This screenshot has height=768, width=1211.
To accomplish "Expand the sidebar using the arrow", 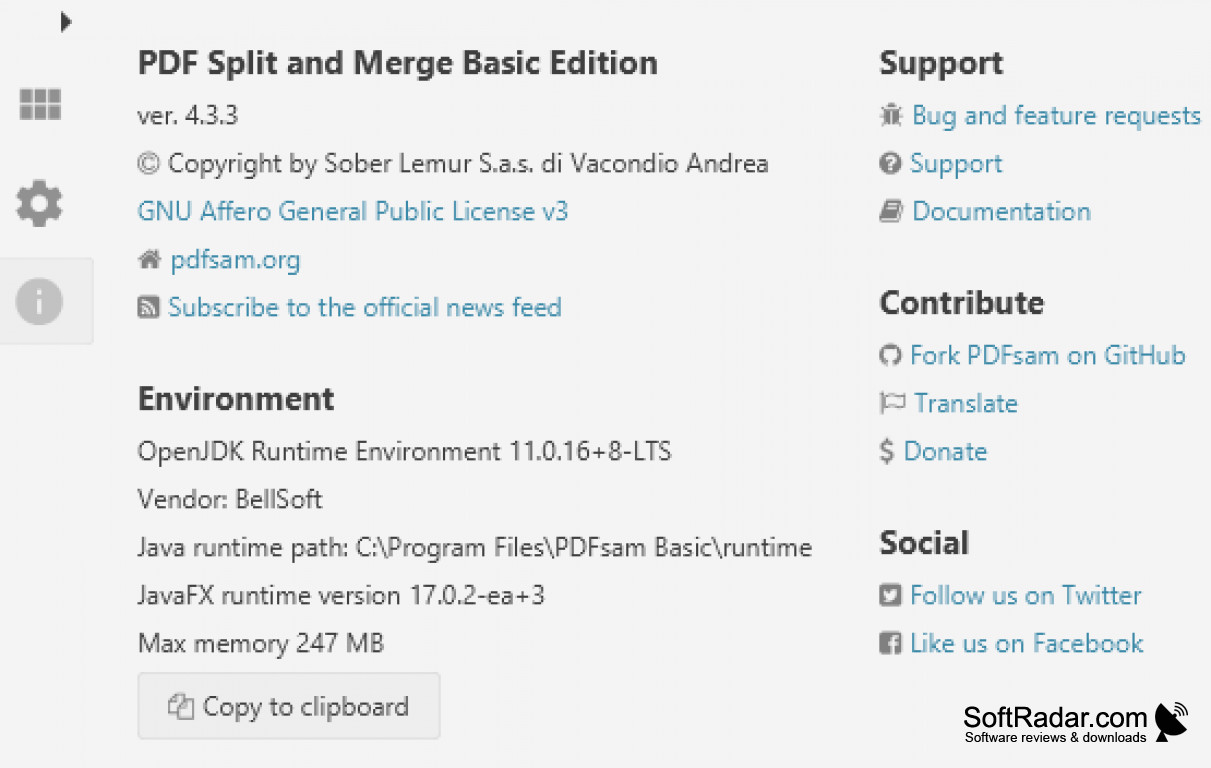I will (x=66, y=21).
